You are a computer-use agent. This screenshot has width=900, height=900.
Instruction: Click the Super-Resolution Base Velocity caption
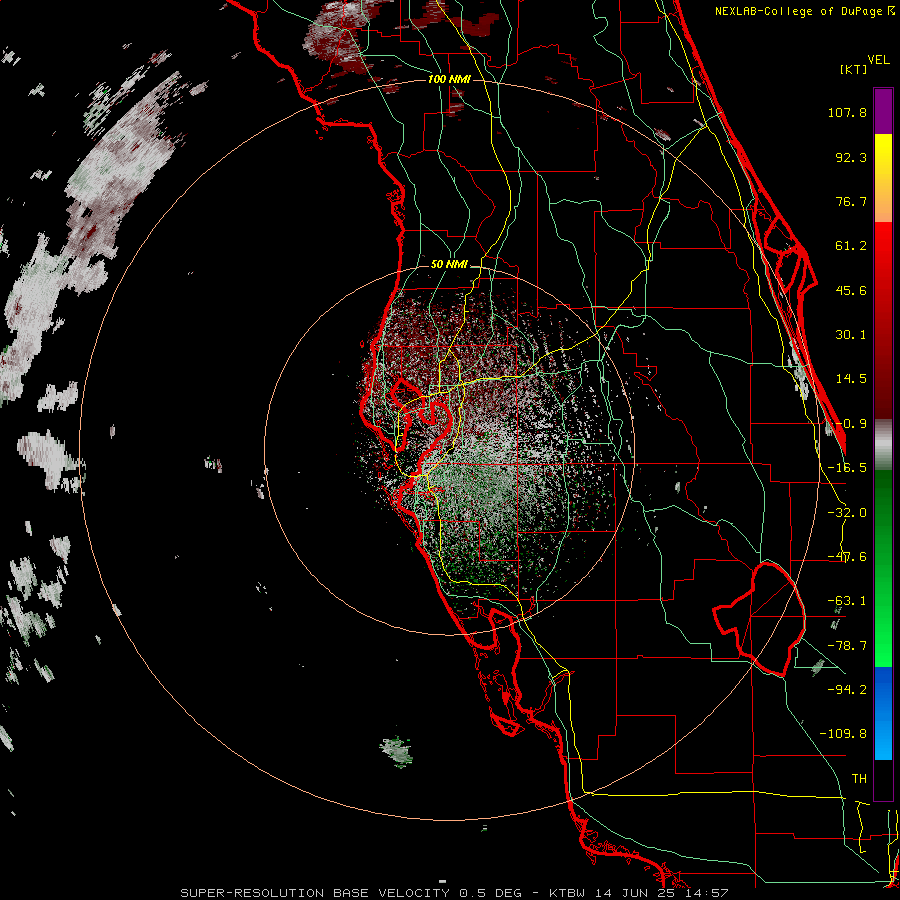(x=455, y=893)
